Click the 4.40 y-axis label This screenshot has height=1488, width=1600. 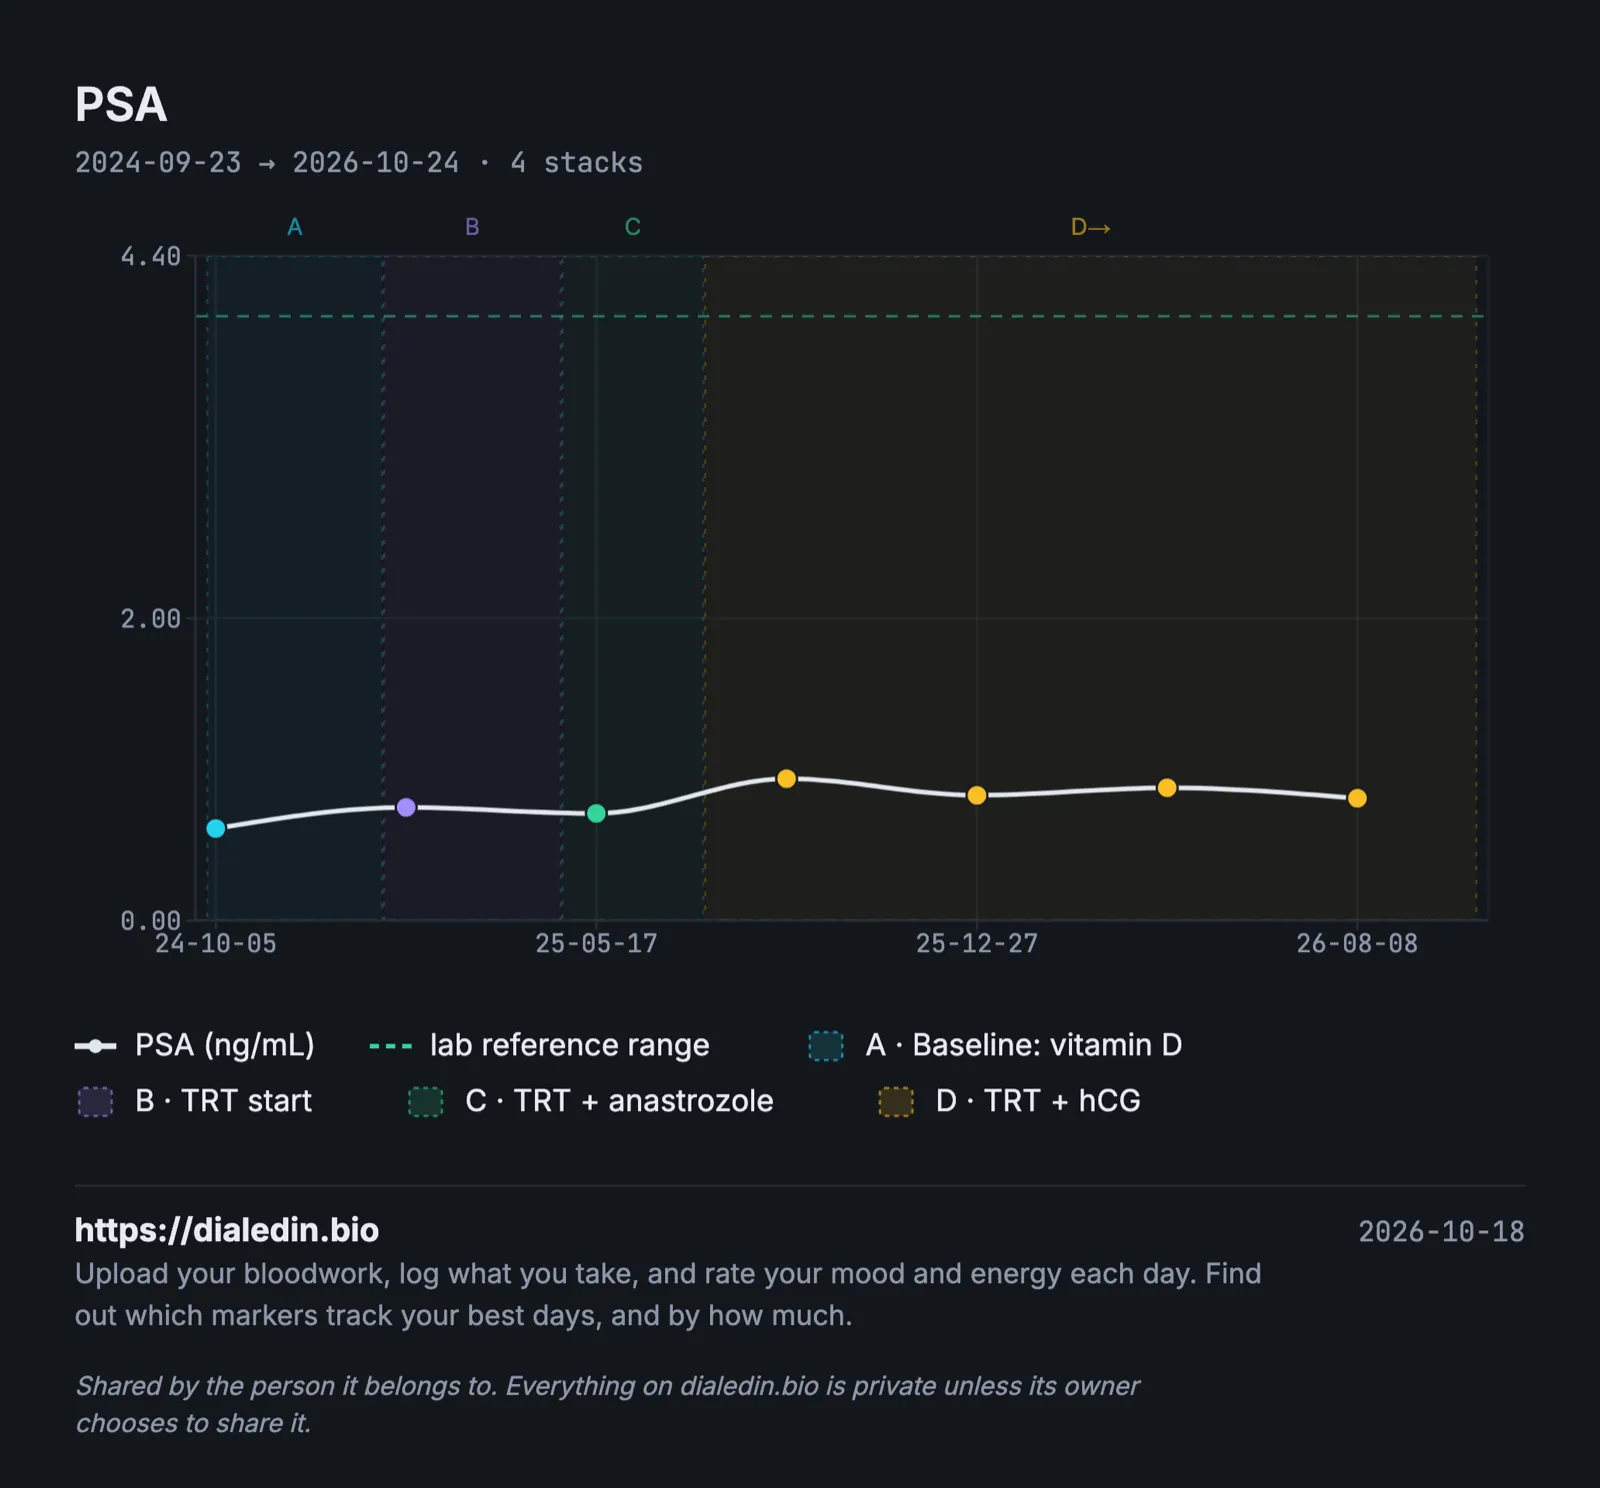point(151,257)
